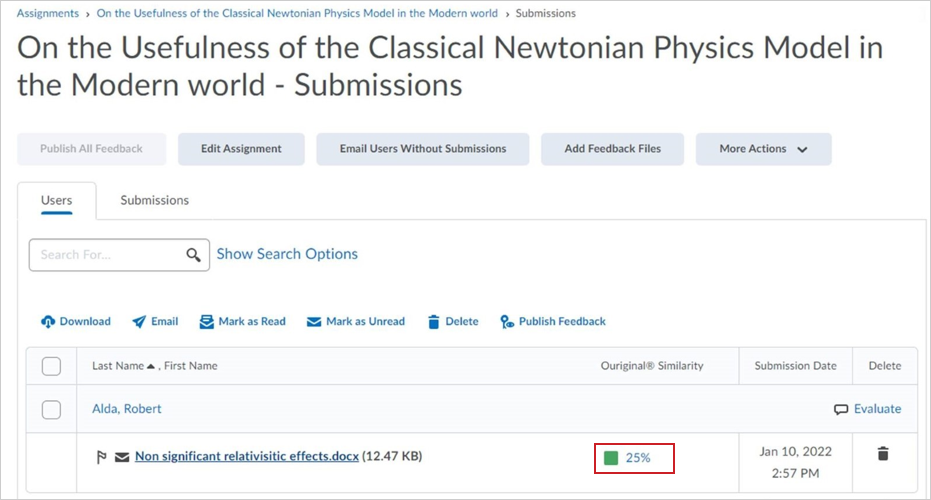Toggle the select-all checkbox in header
931x500 pixels.
tap(51, 366)
